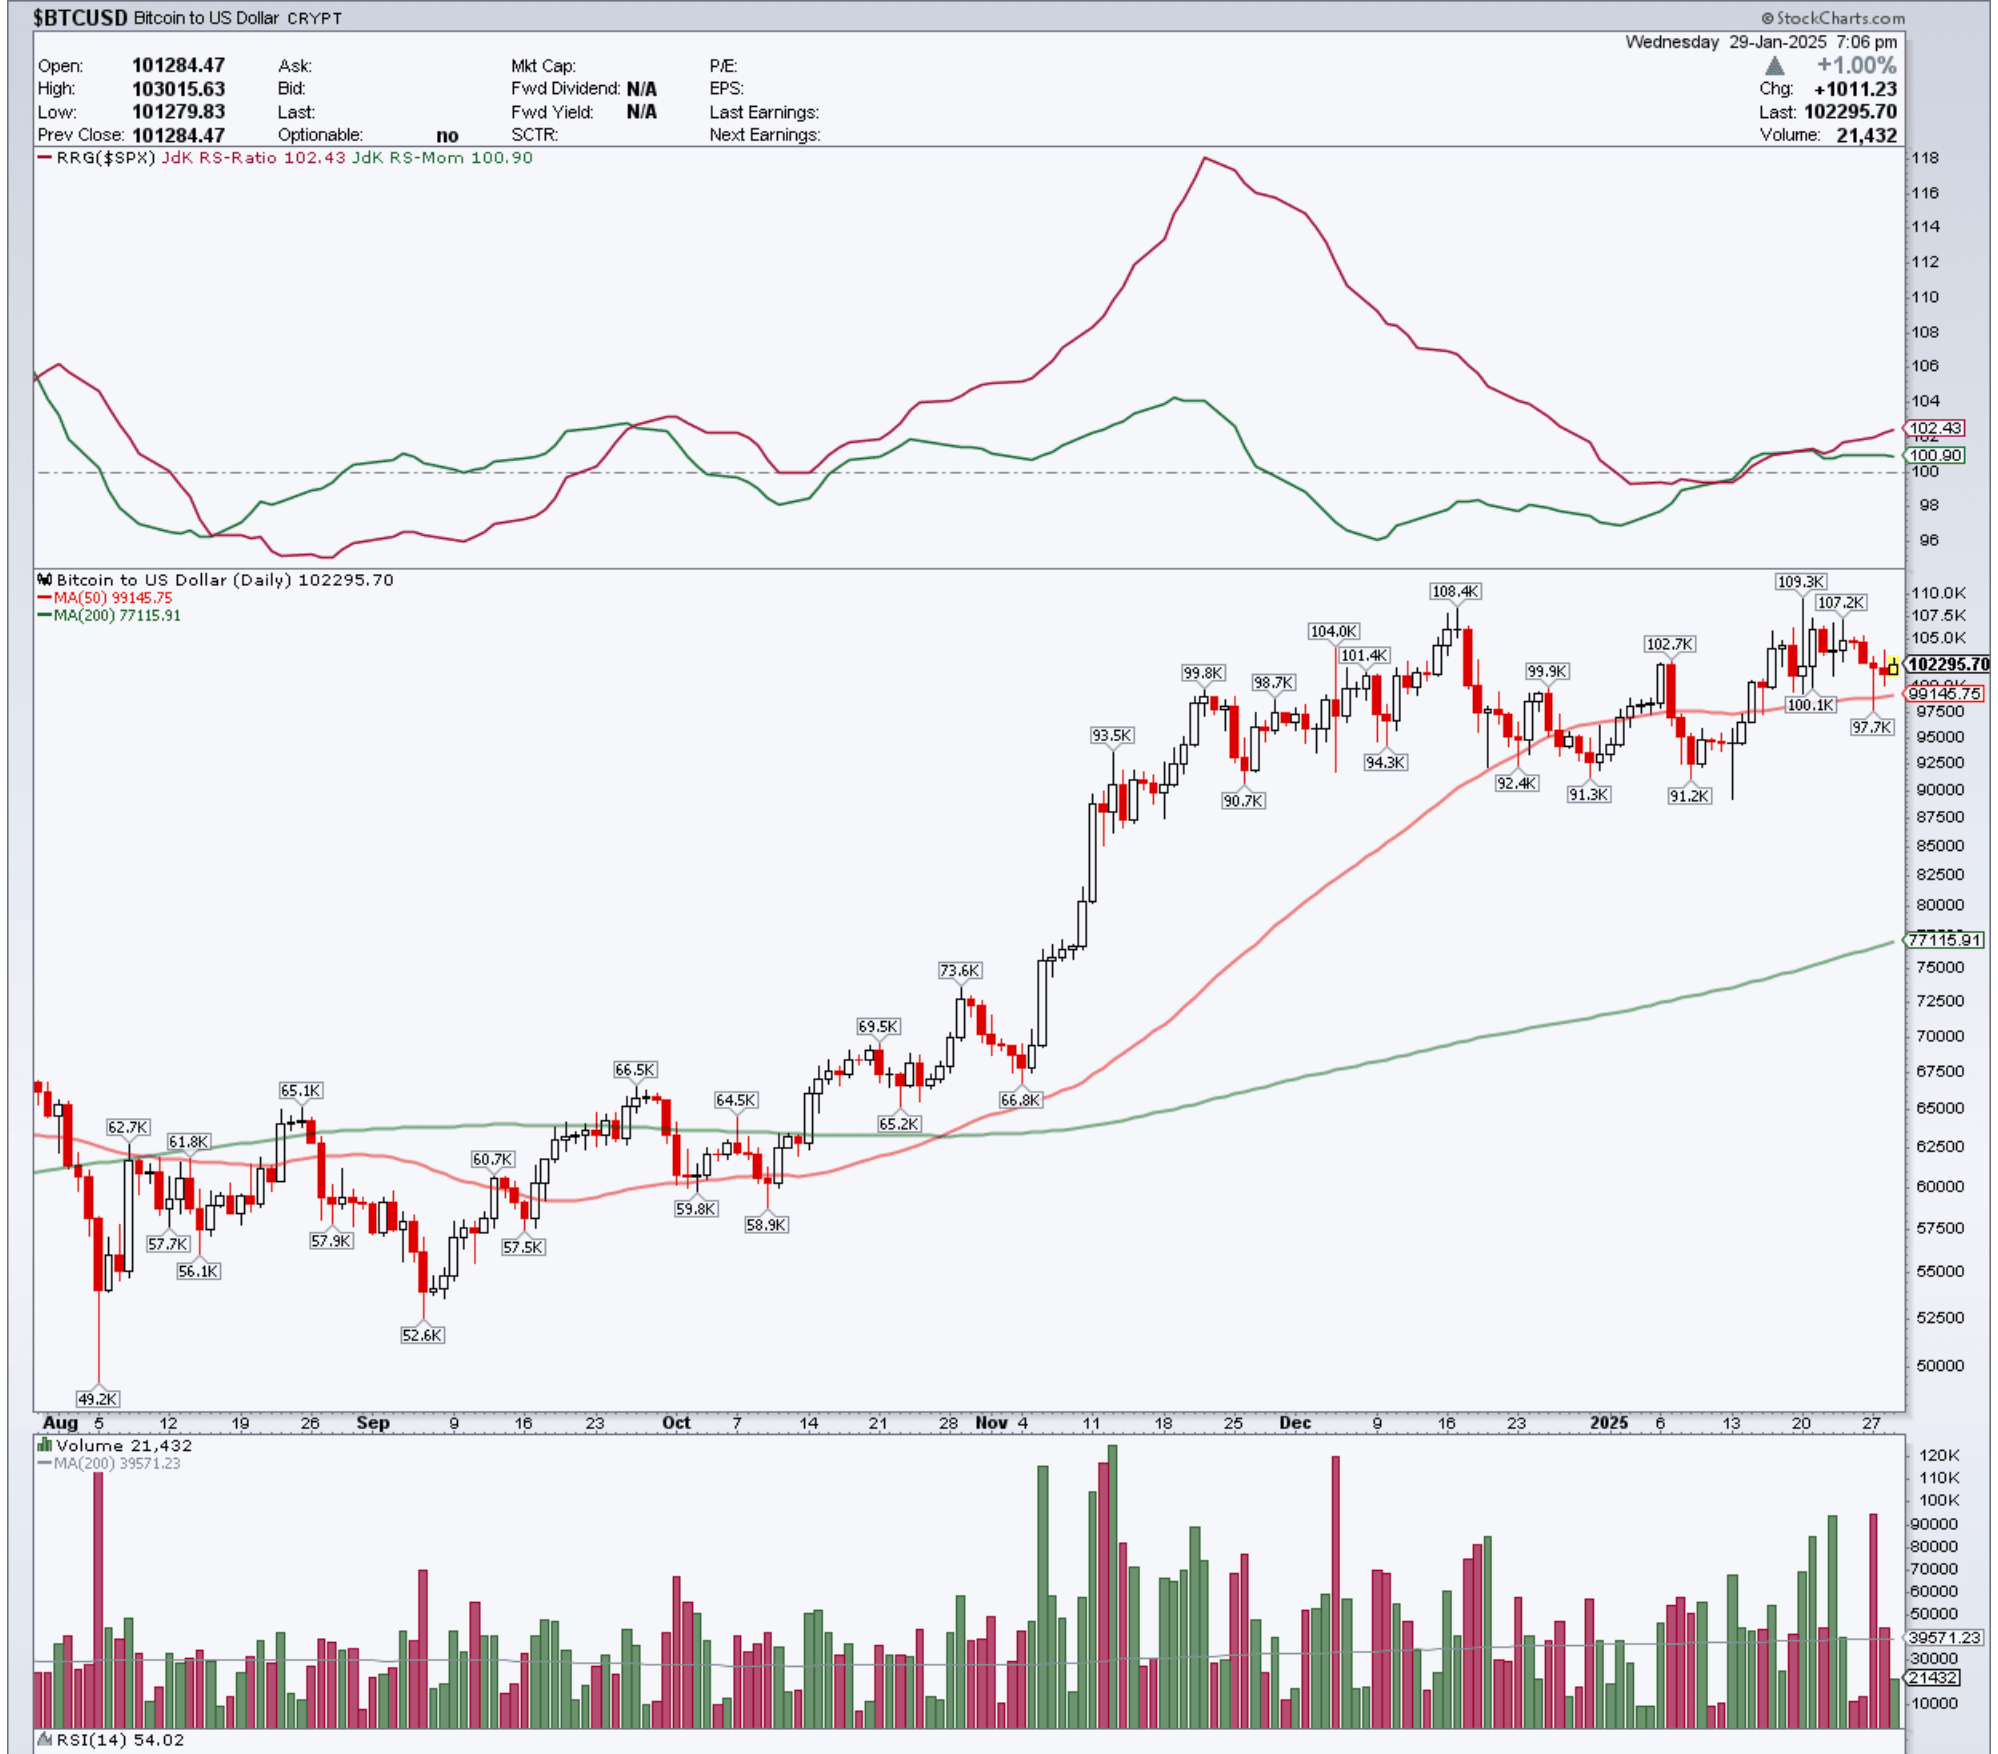Click the 52.6K September low label

tap(422, 1335)
